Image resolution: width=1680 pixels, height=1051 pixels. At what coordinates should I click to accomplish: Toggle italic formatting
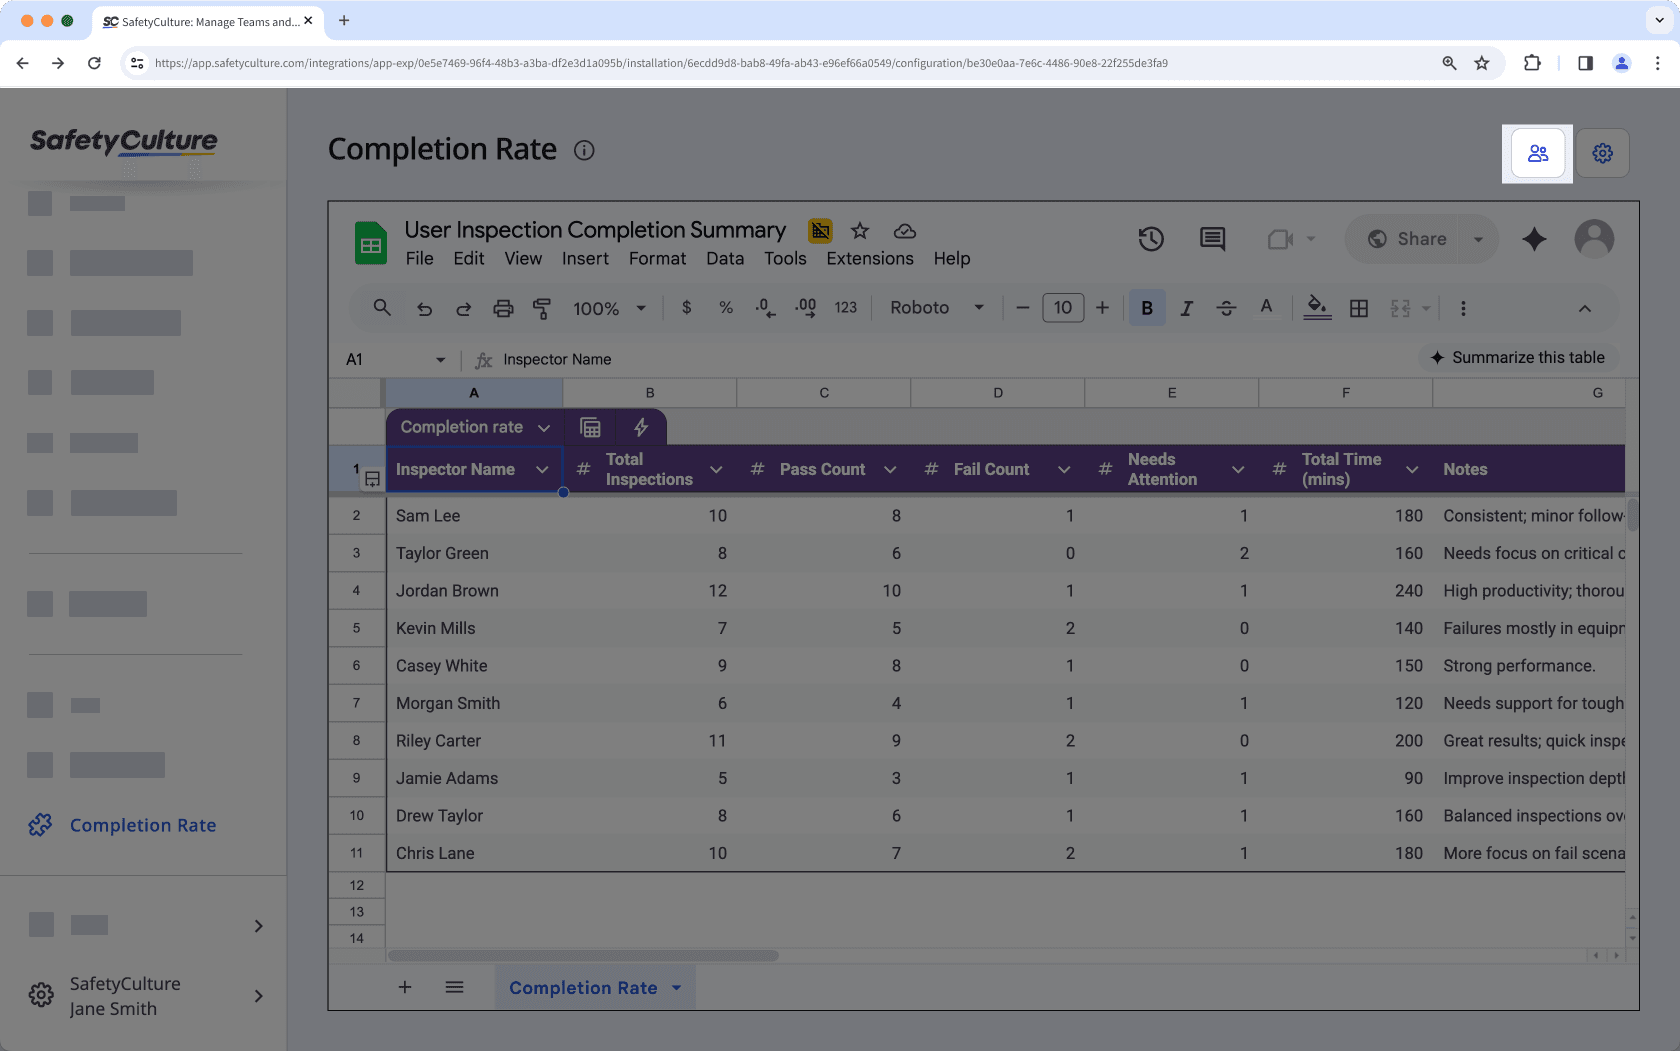tap(1186, 308)
